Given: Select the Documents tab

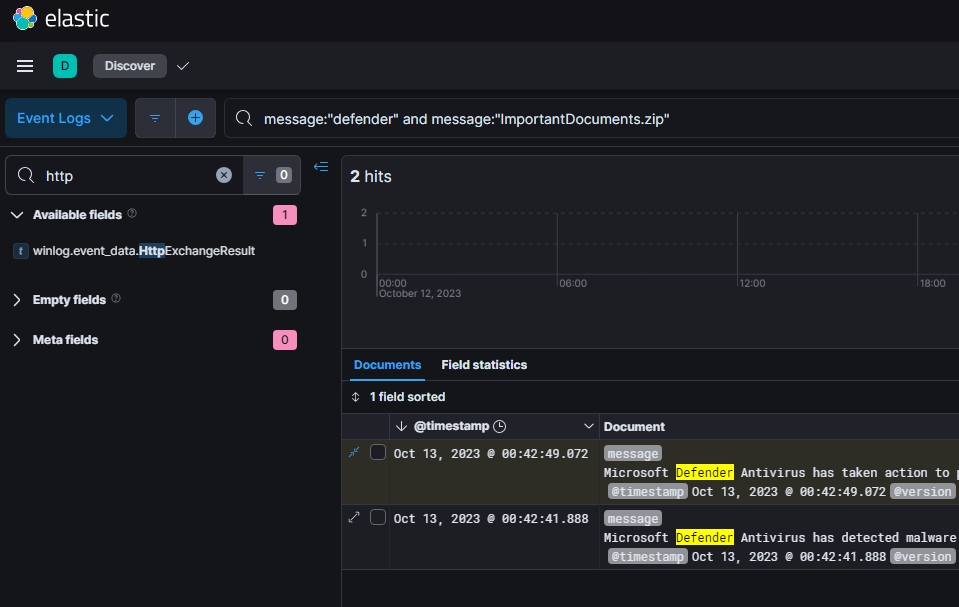Looking at the screenshot, I should (x=387, y=365).
